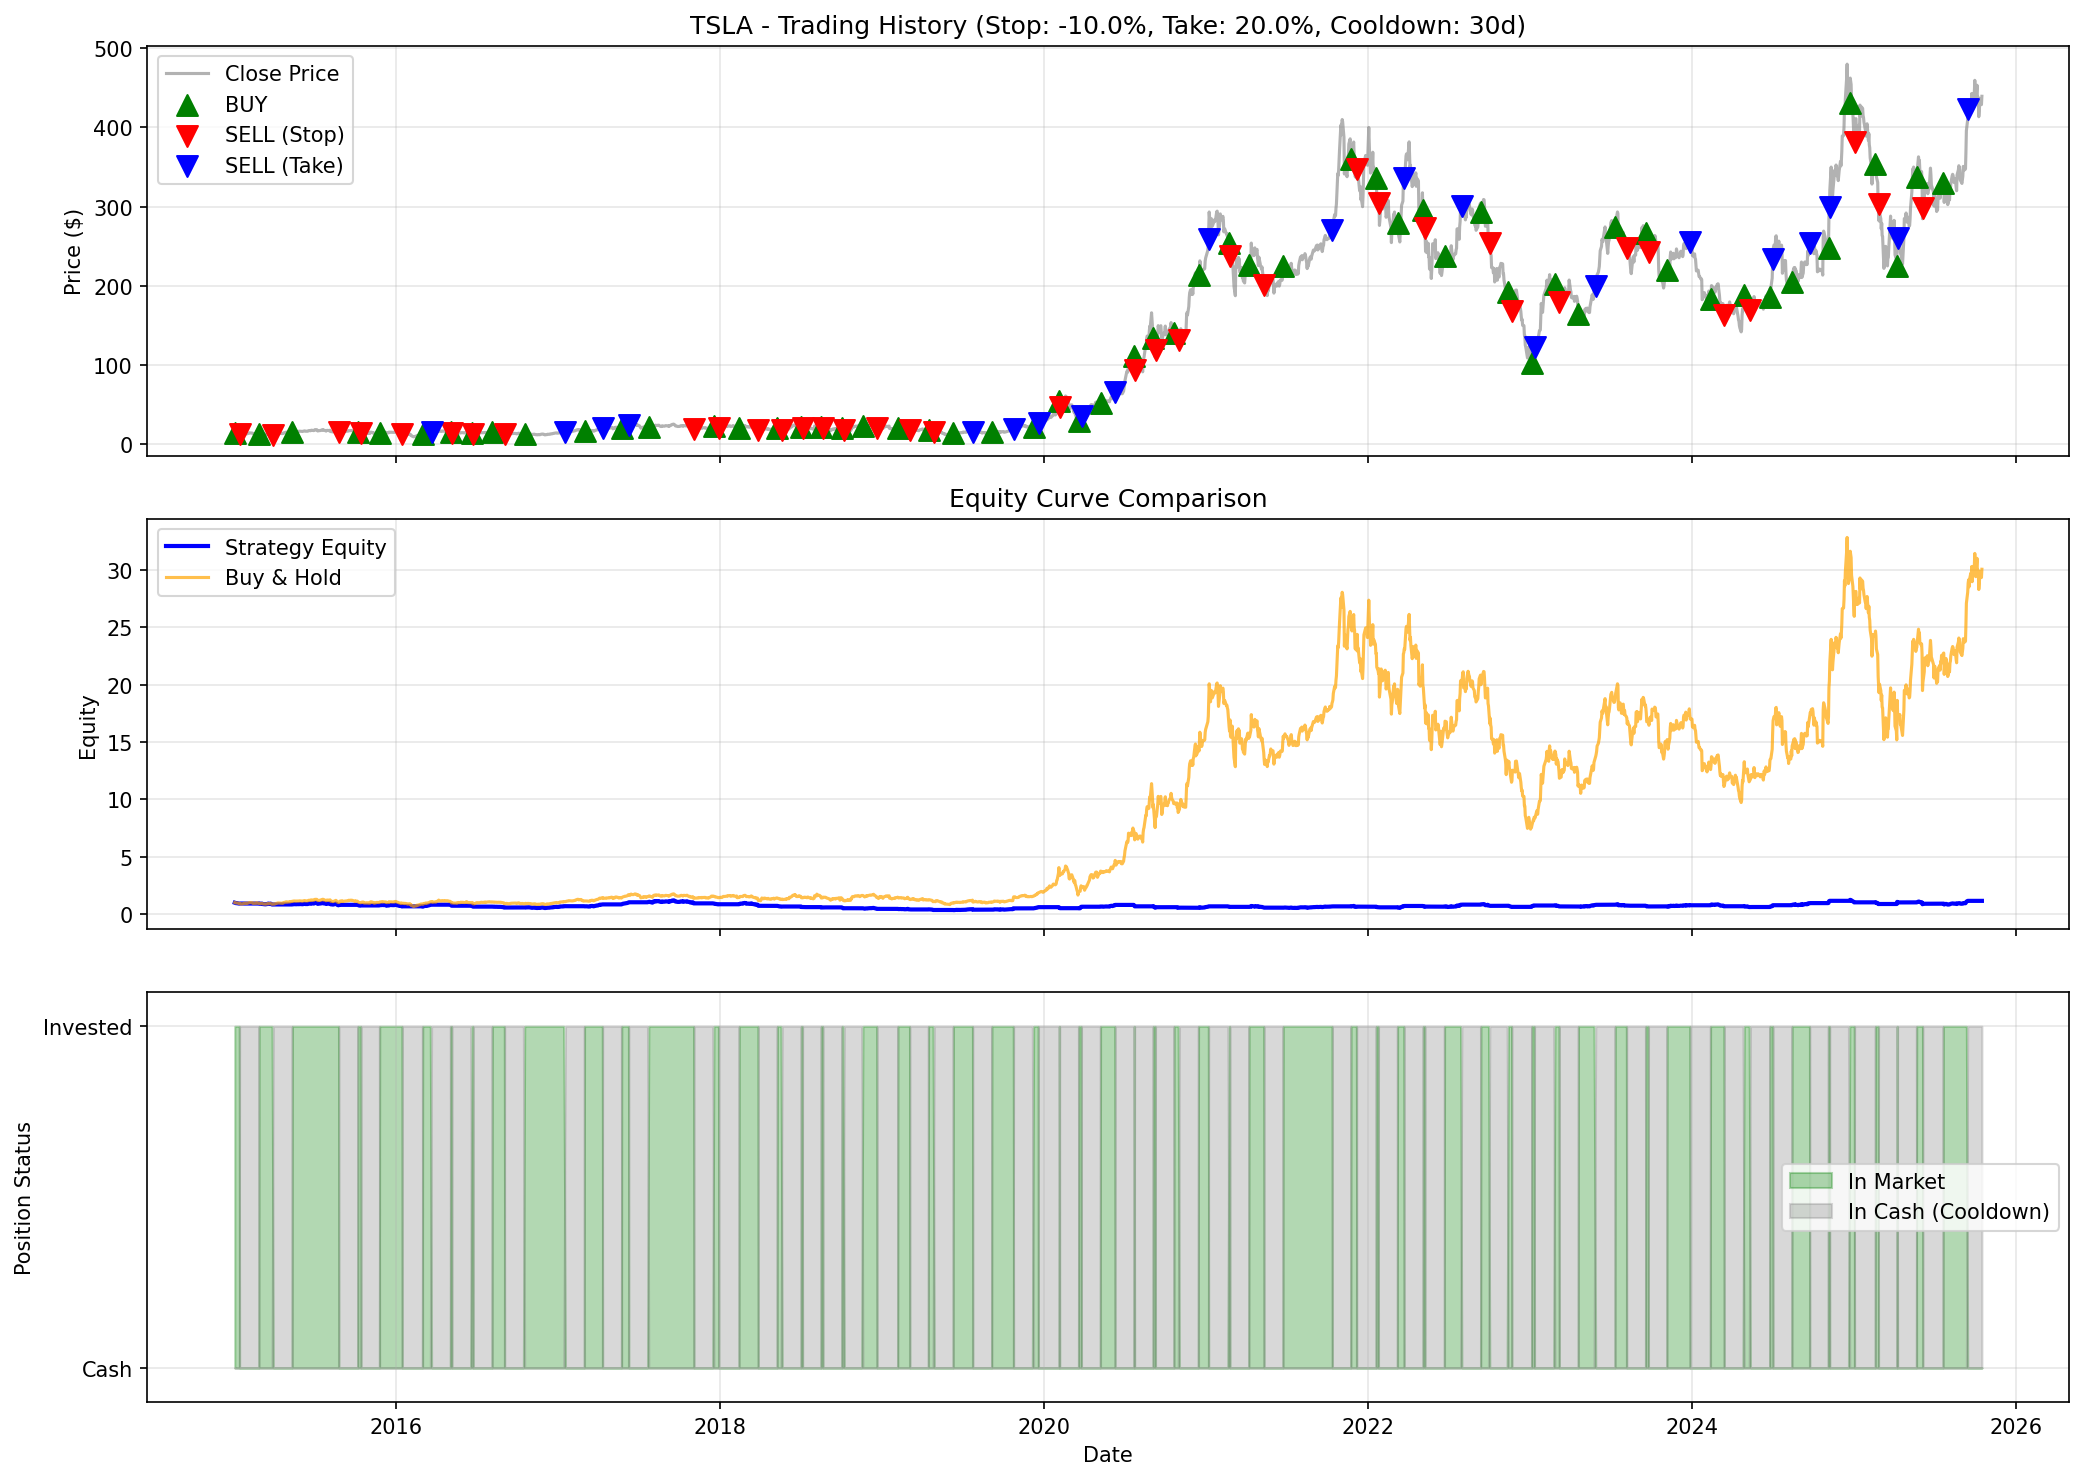Click the Invested label on position axis
2084x1480 pixels.
pyautogui.click(x=87, y=1028)
